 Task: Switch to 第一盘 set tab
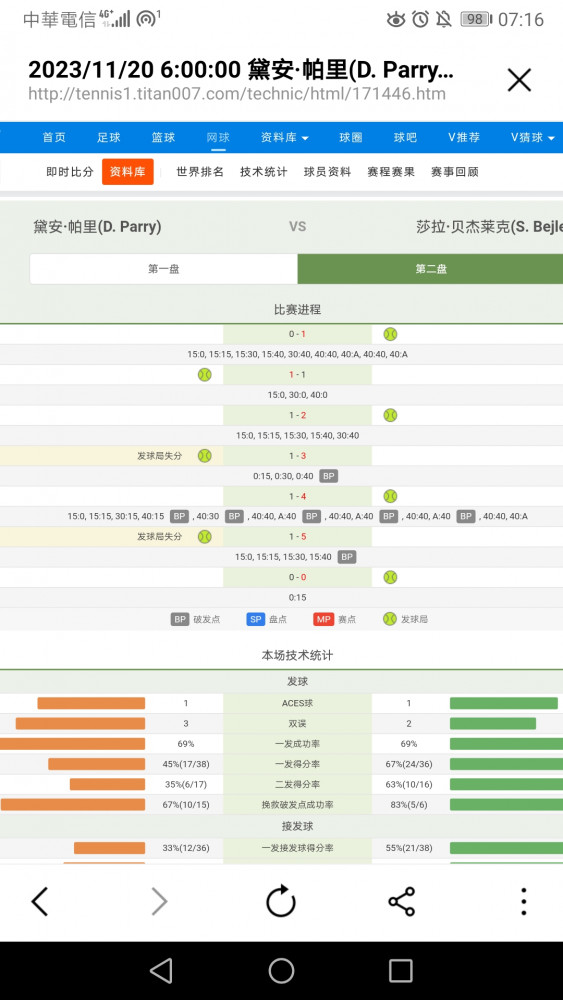[164, 269]
